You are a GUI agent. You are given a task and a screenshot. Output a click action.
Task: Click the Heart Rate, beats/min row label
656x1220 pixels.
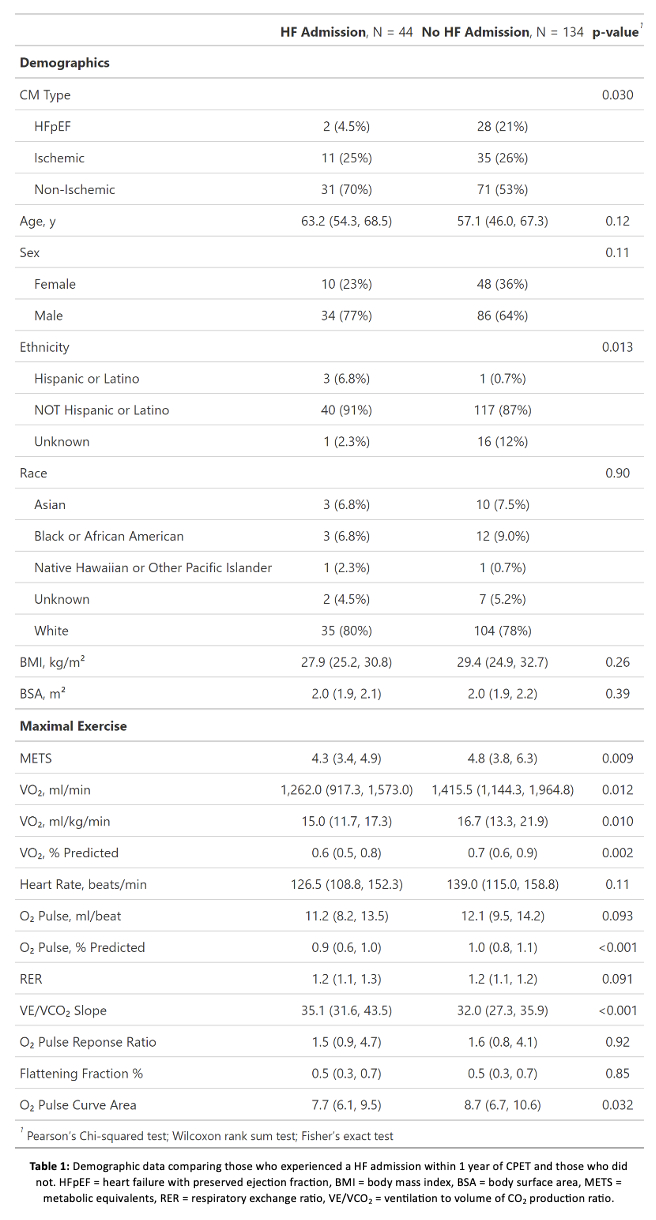coord(83,885)
